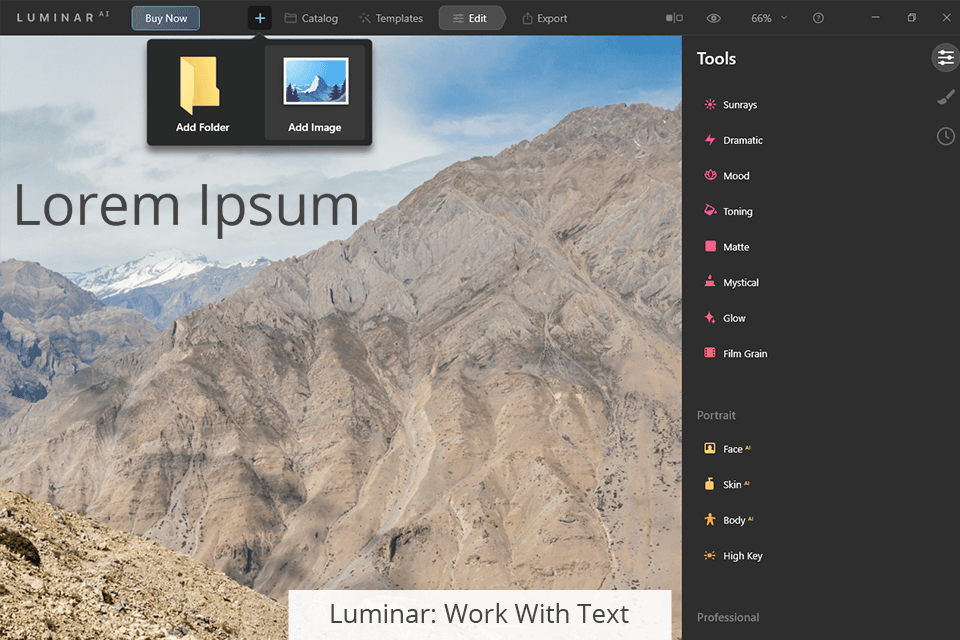
Task: Click the Tools panel title
Action: [x=716, y=59]
